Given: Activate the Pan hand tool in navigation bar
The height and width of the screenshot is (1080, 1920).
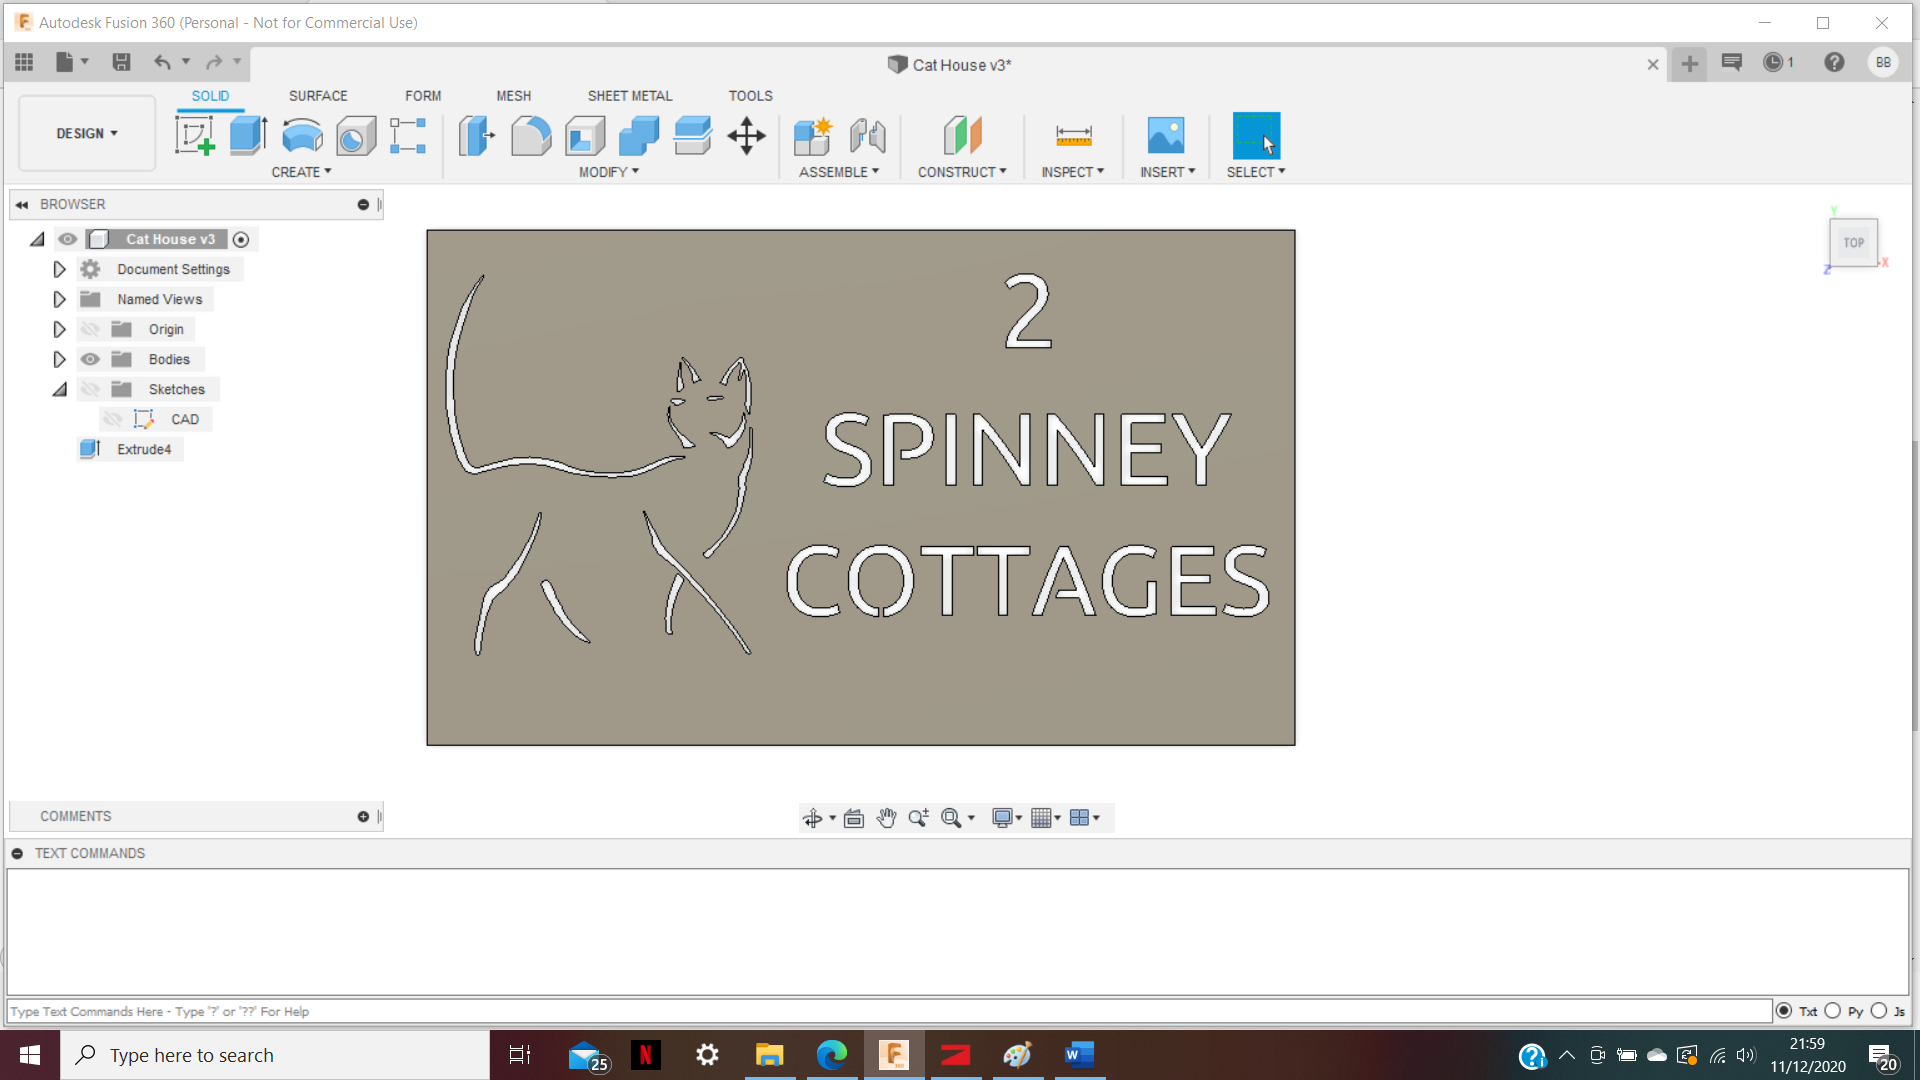Looking at the screenshot, I should pyautogui.click(x=886, y=818).
